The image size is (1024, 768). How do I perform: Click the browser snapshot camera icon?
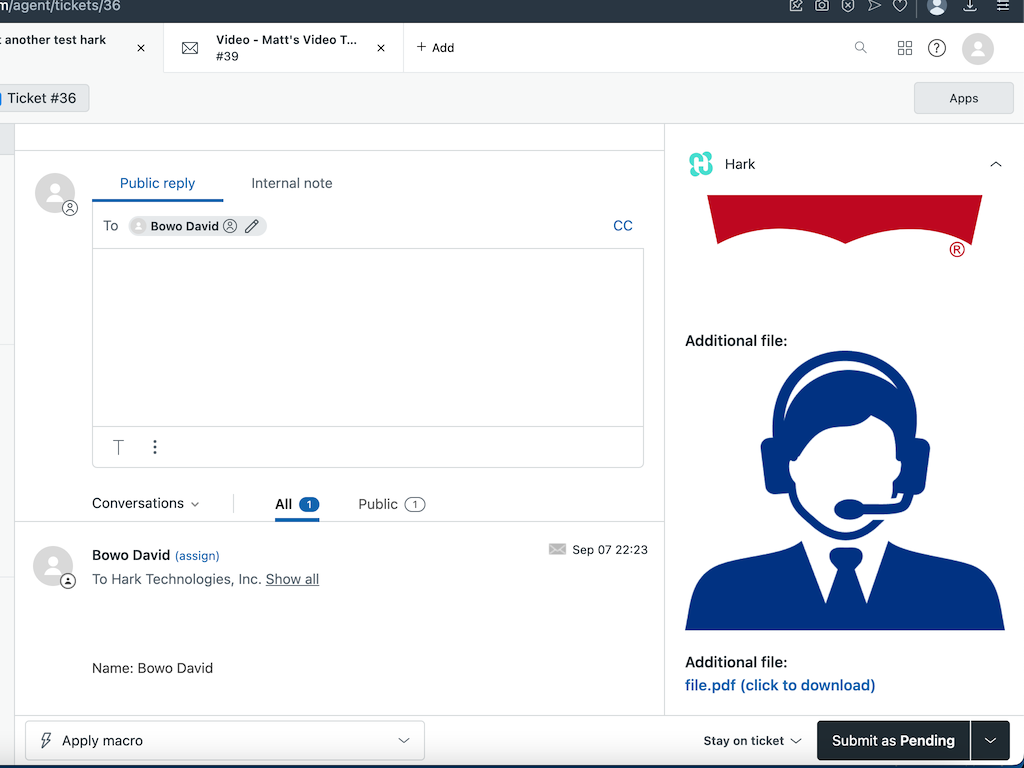click(822, 6)
